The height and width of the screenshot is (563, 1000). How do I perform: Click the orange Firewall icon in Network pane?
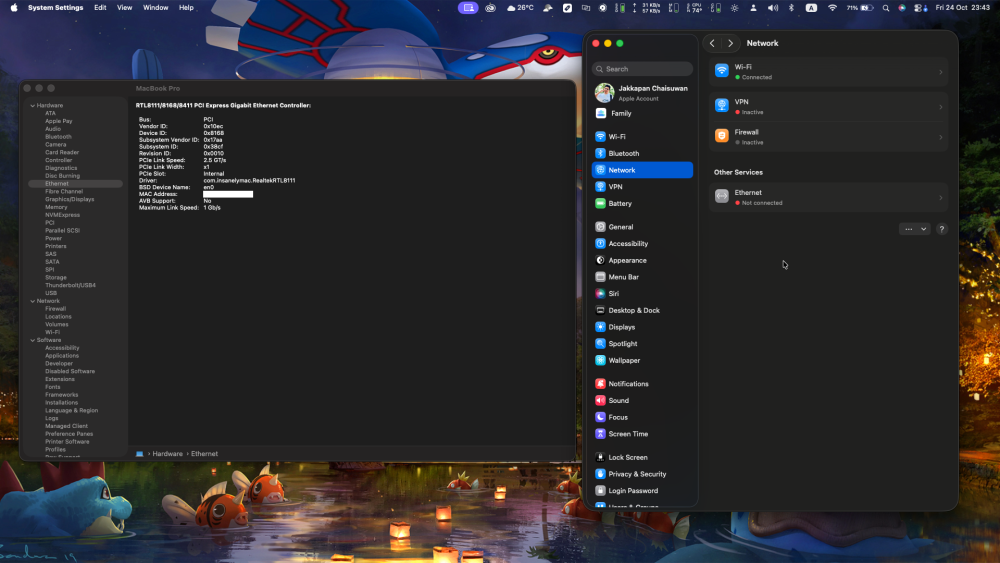(x=721, y=136)
